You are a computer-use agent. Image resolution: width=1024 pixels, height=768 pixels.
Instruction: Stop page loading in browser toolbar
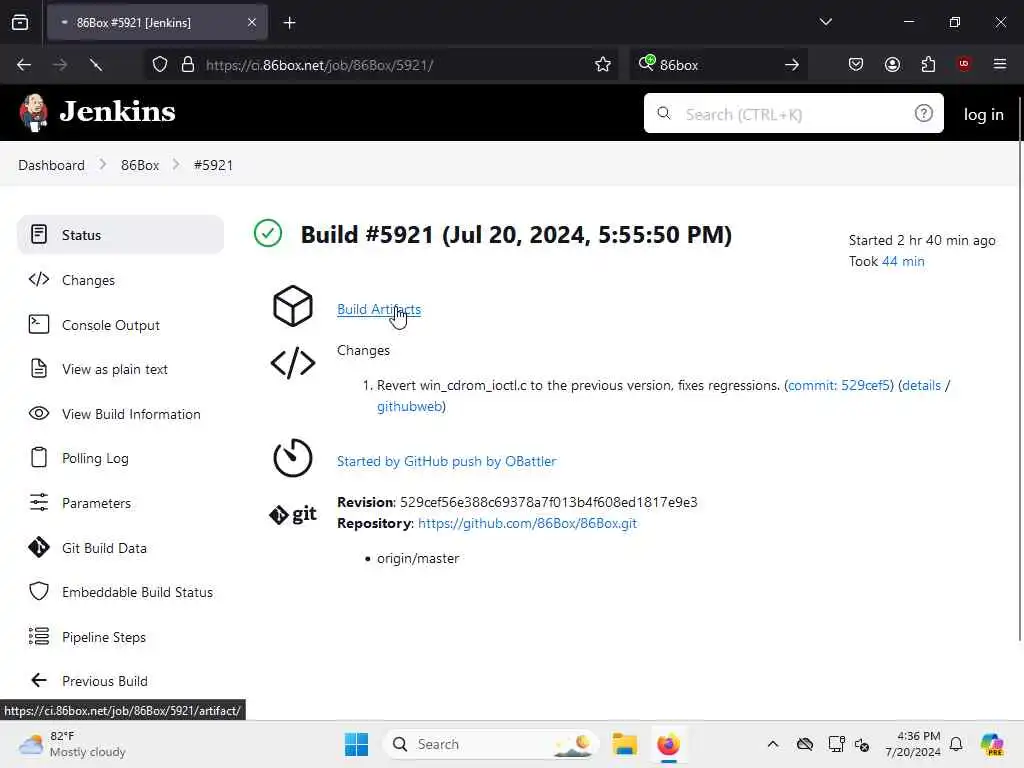pos(96,65)
